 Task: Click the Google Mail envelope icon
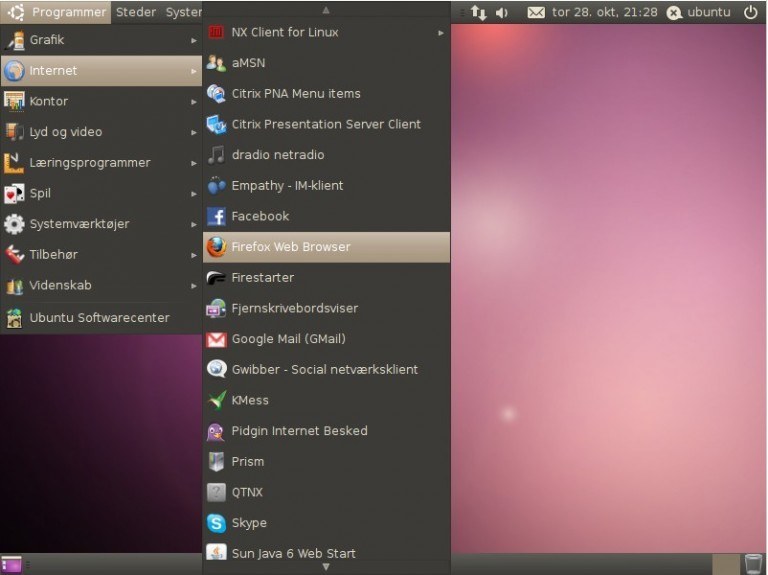[216, 339]
